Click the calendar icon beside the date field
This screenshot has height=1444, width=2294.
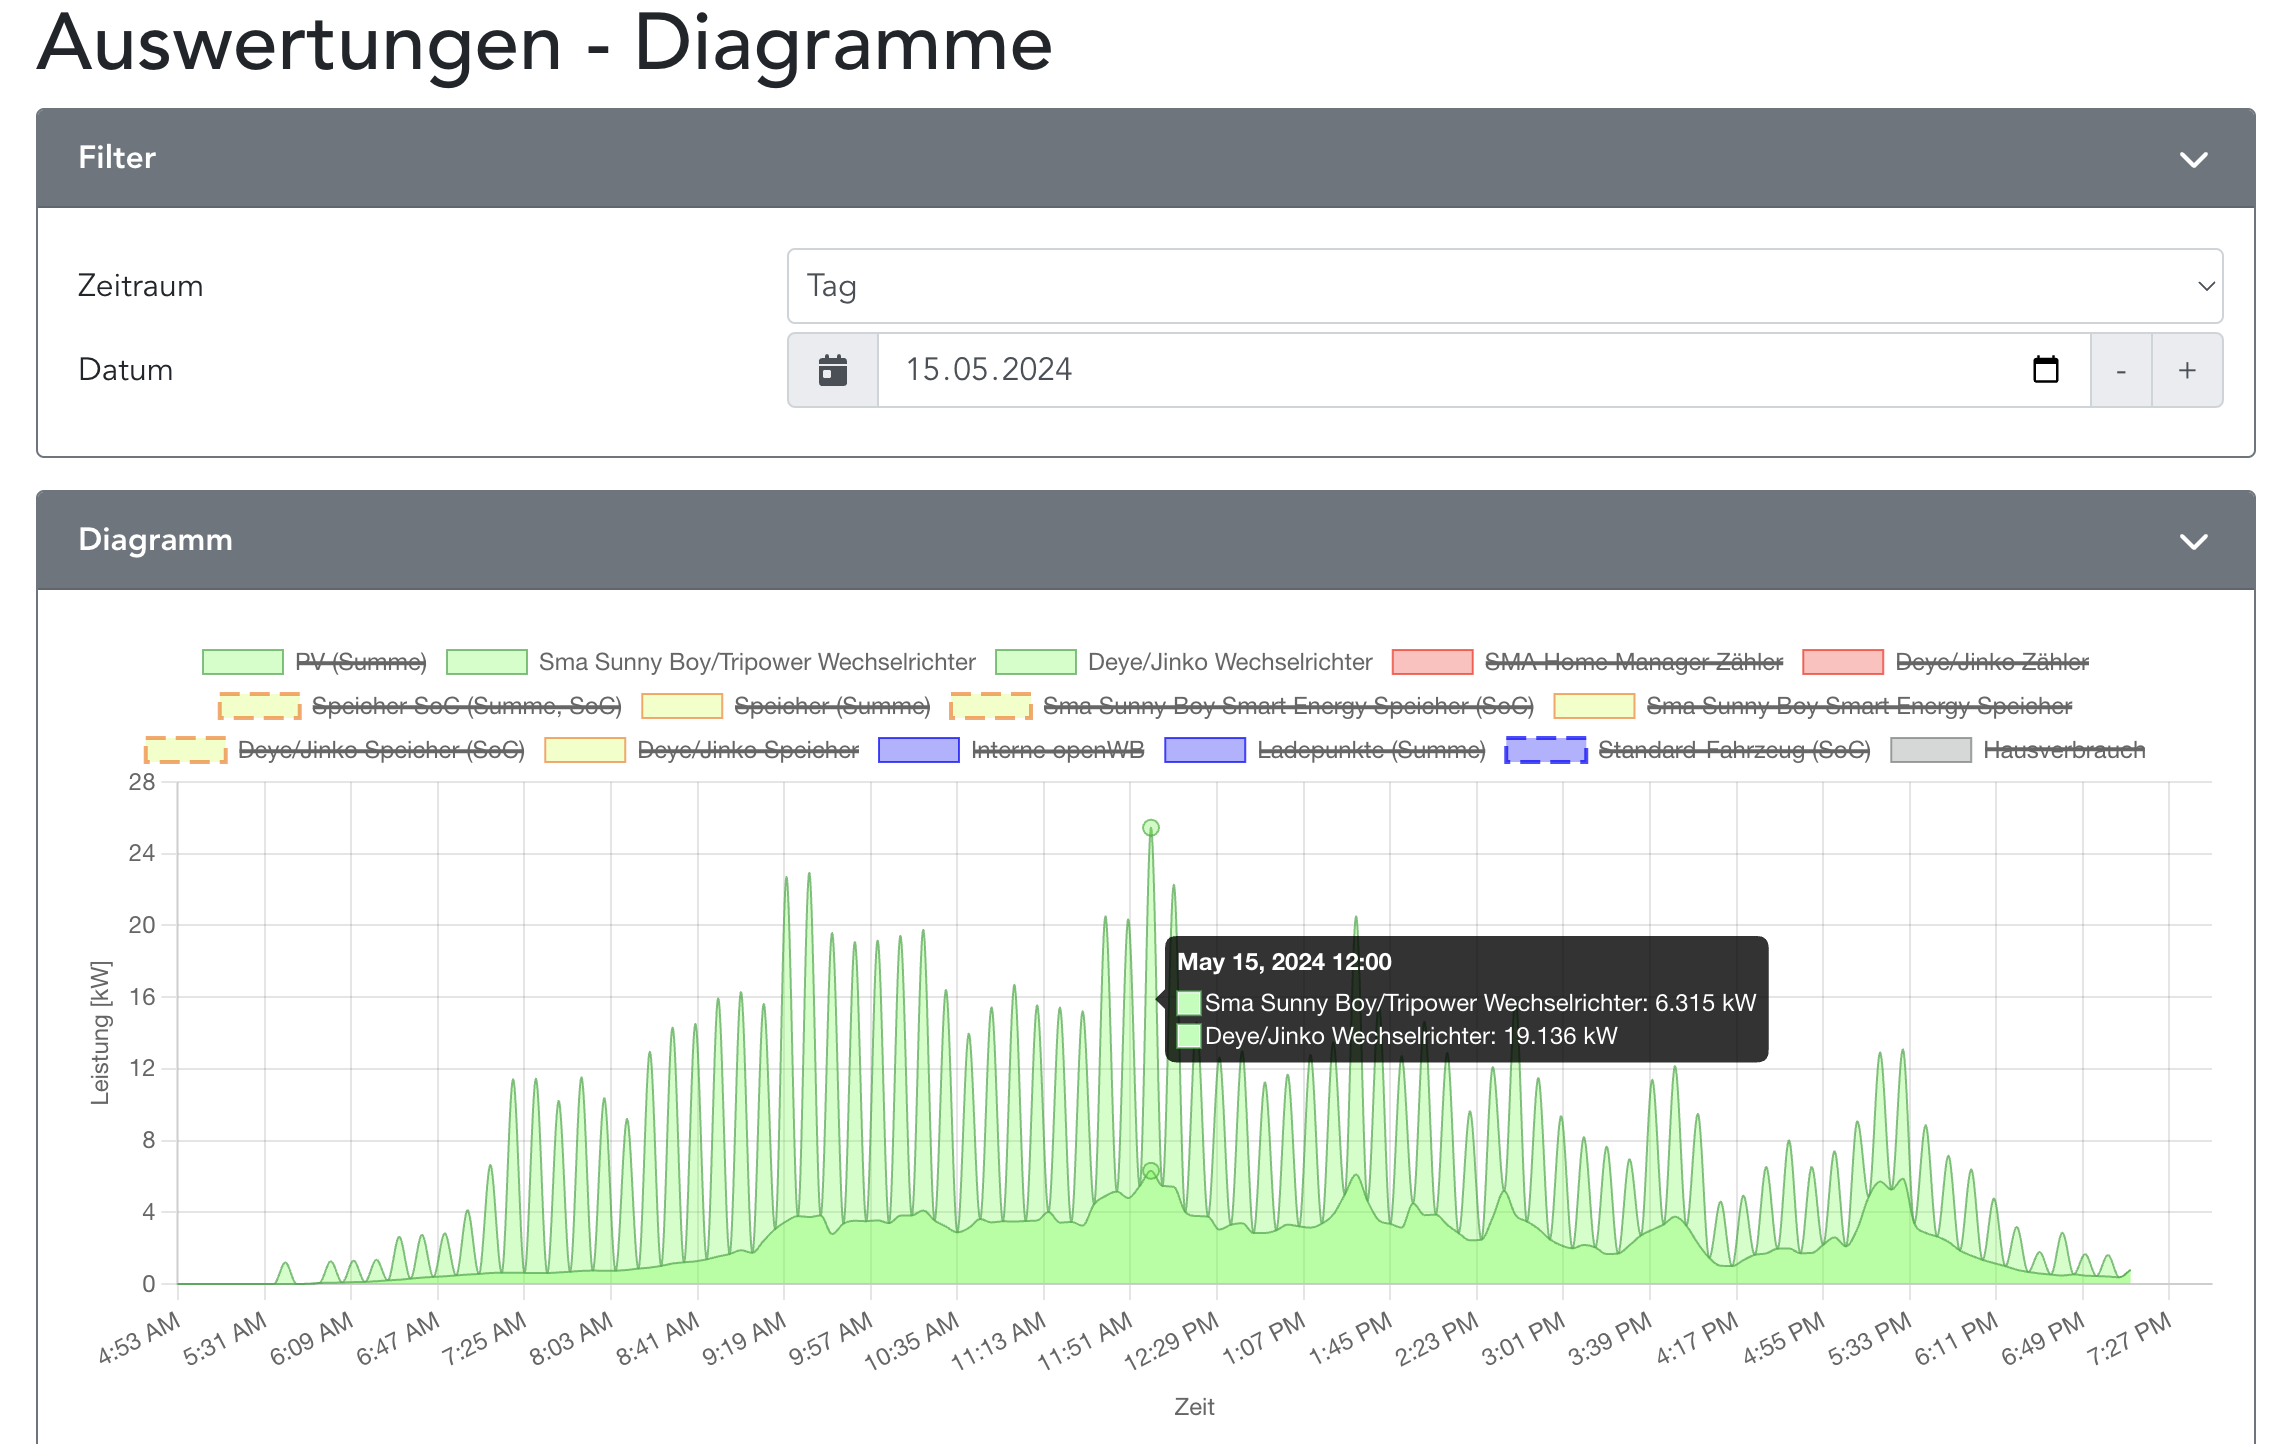[832, 370]
